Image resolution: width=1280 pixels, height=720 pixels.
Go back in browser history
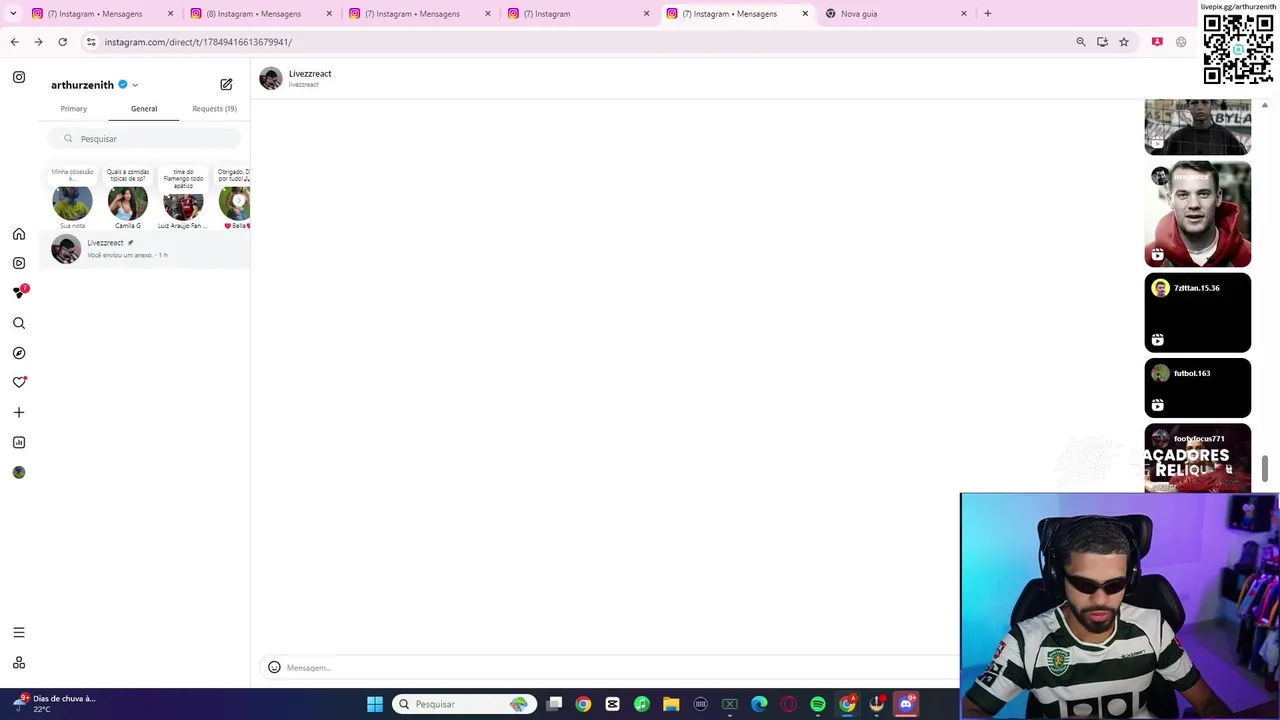pyautogui.click(x=14, y=42)
